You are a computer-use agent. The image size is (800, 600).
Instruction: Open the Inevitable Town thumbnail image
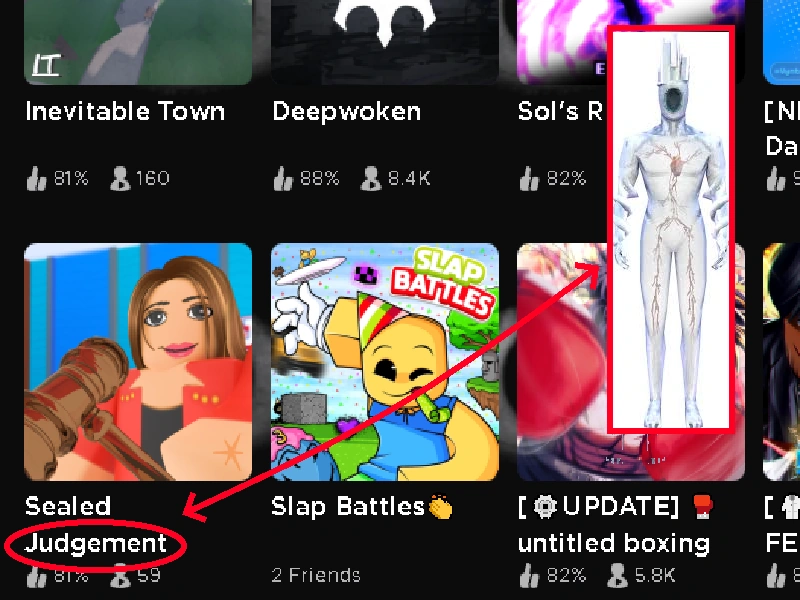click(x=138, y=42)
